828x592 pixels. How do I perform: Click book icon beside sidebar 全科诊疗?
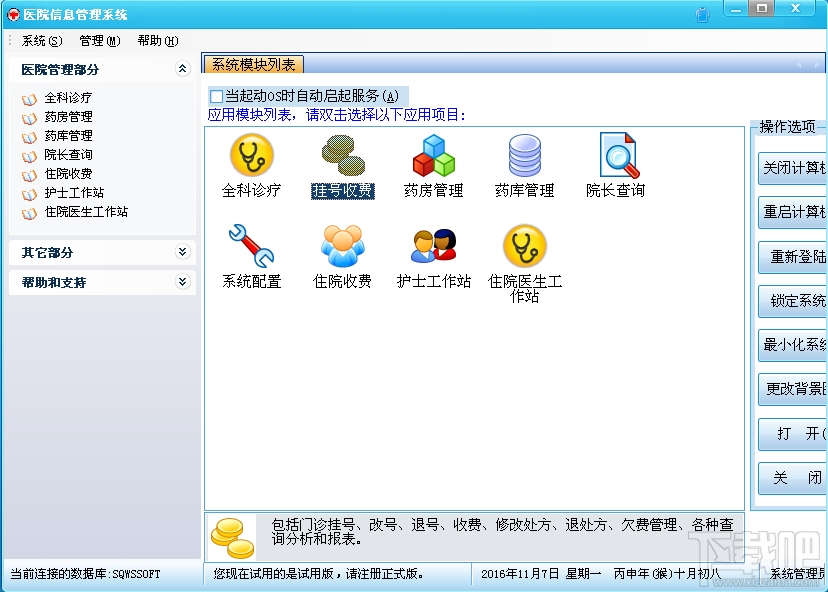(x=30, y=99)
